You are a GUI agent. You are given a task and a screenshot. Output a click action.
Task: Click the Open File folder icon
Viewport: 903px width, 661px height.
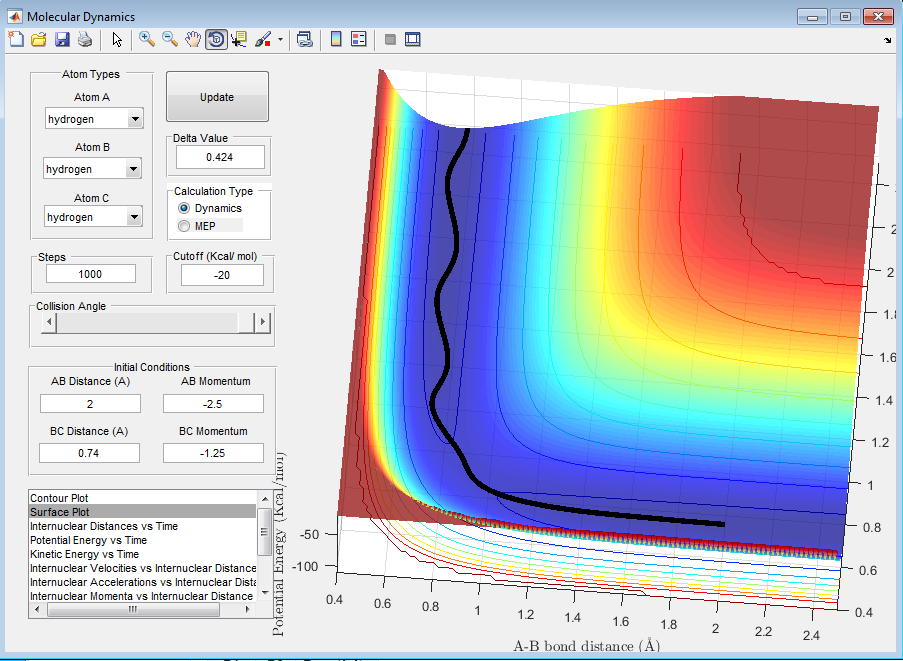[x=39, y=39]
